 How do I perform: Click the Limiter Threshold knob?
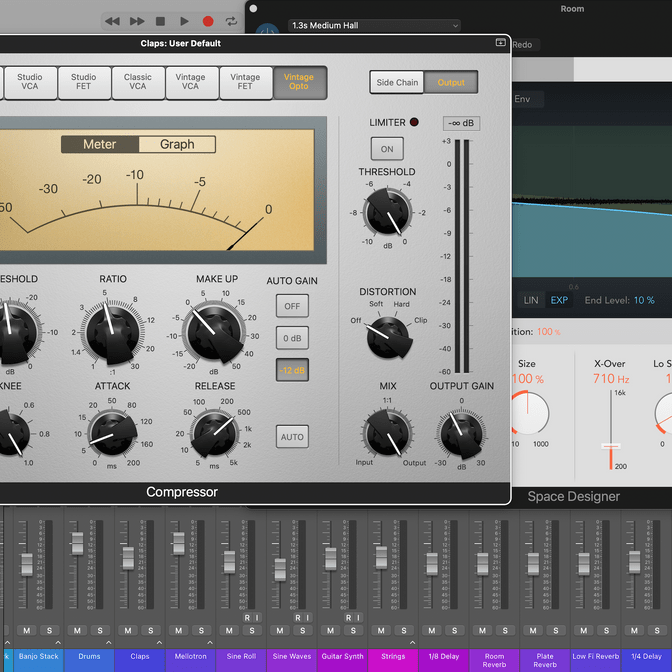click(x=387, y=212)
